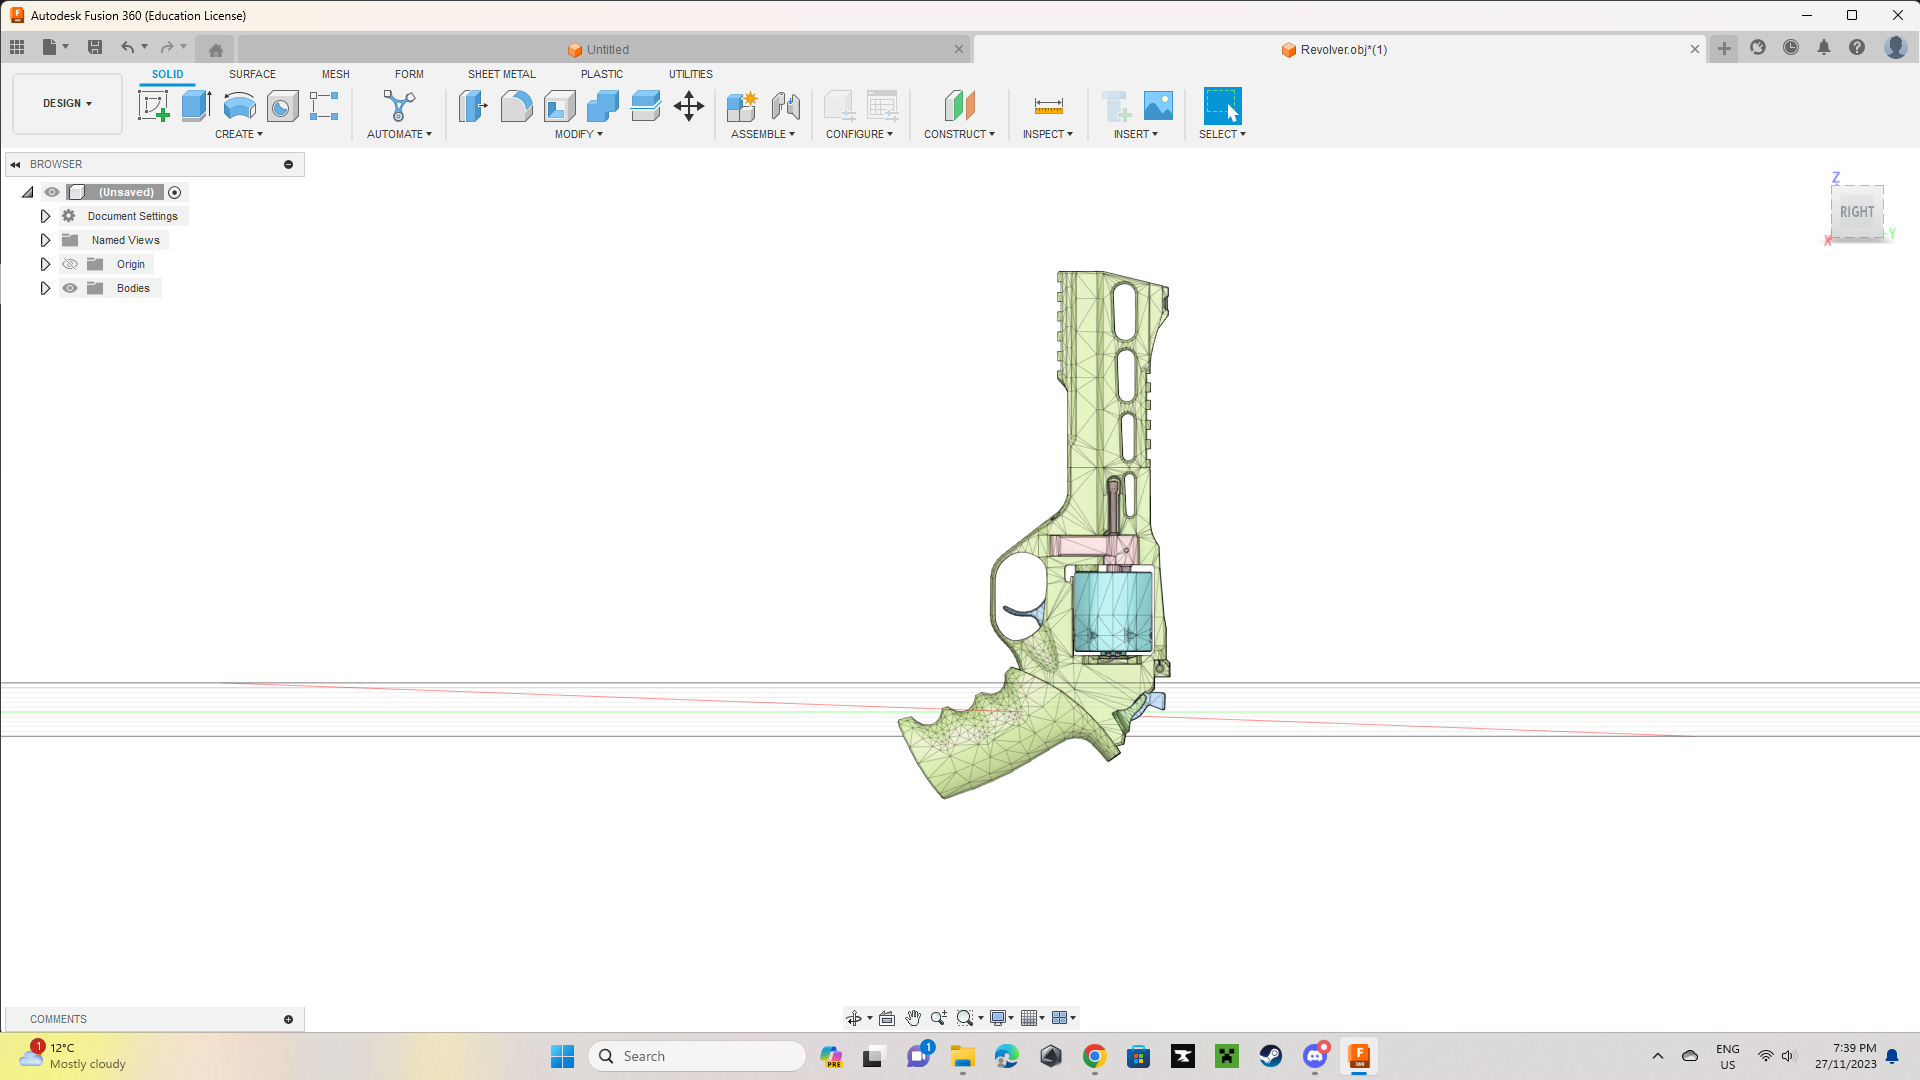This screenshot has width=1920, height=1080.
Task: Select the Revolve tool icon
Action: tap(239, 106)
